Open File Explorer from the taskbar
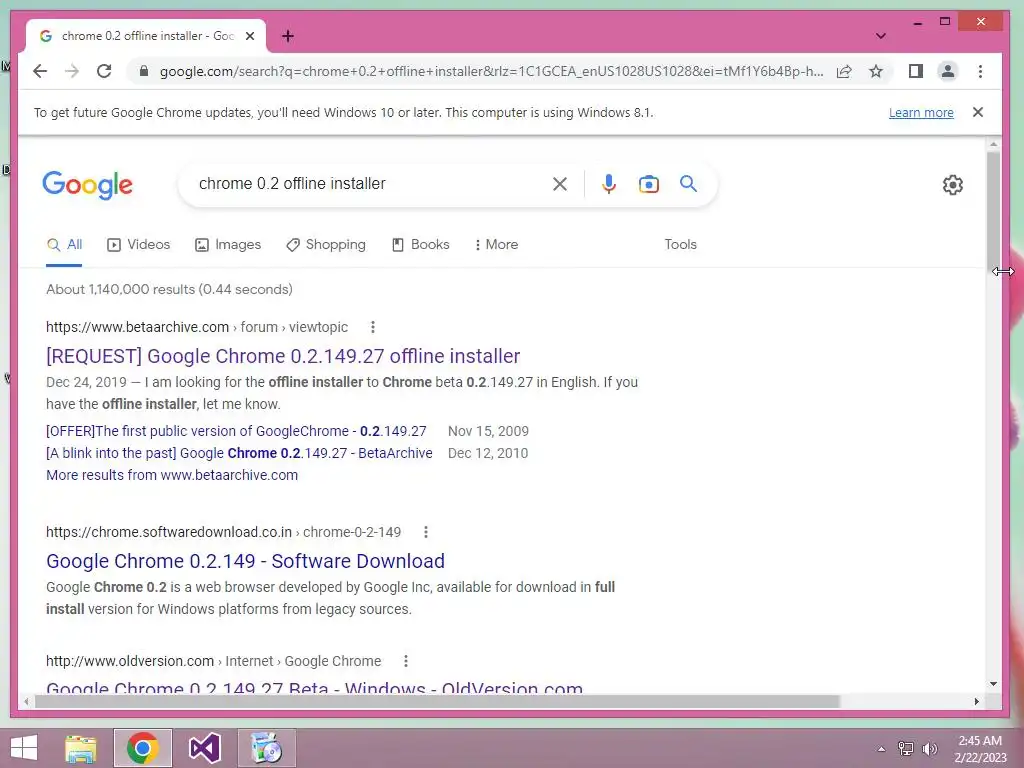The width and height of the screenshot is (1024, 768). (81, 748)
